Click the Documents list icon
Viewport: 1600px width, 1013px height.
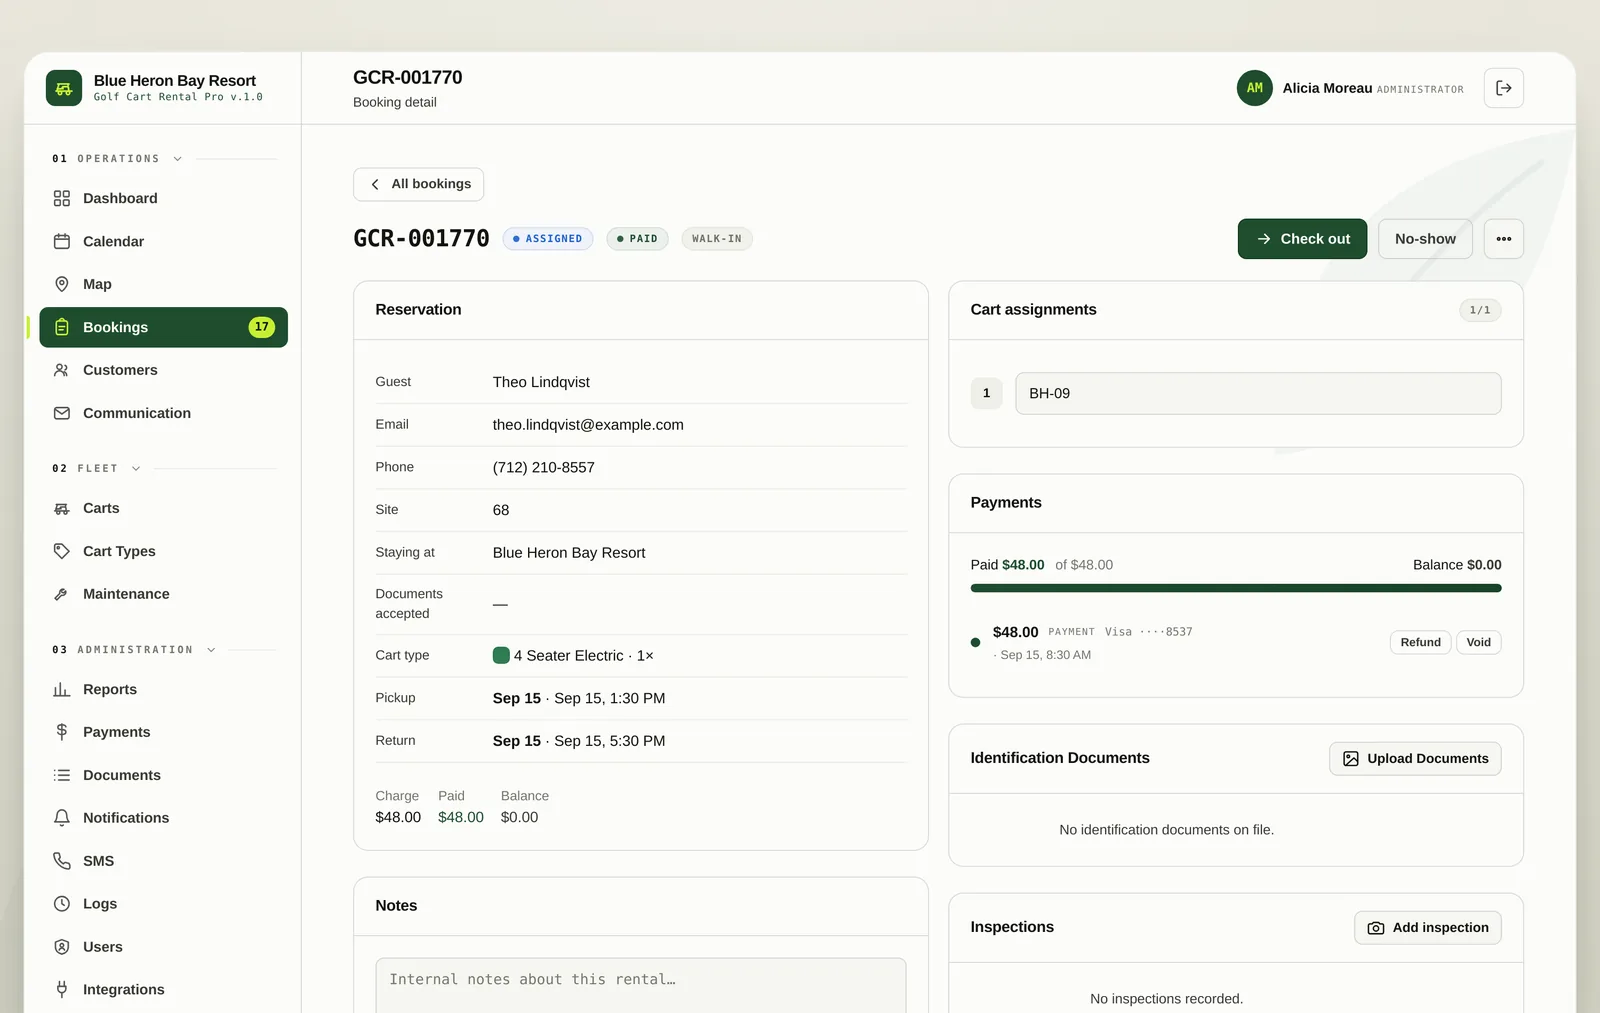pyautogui.click(x=62, y=775)
